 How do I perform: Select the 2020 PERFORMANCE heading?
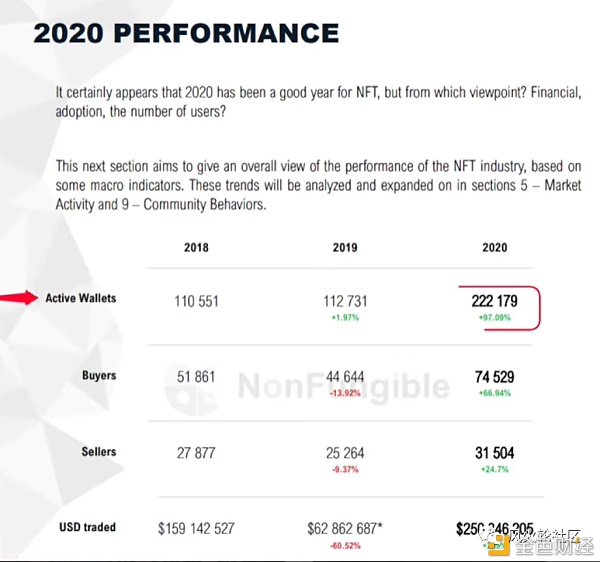coord(186,33)
